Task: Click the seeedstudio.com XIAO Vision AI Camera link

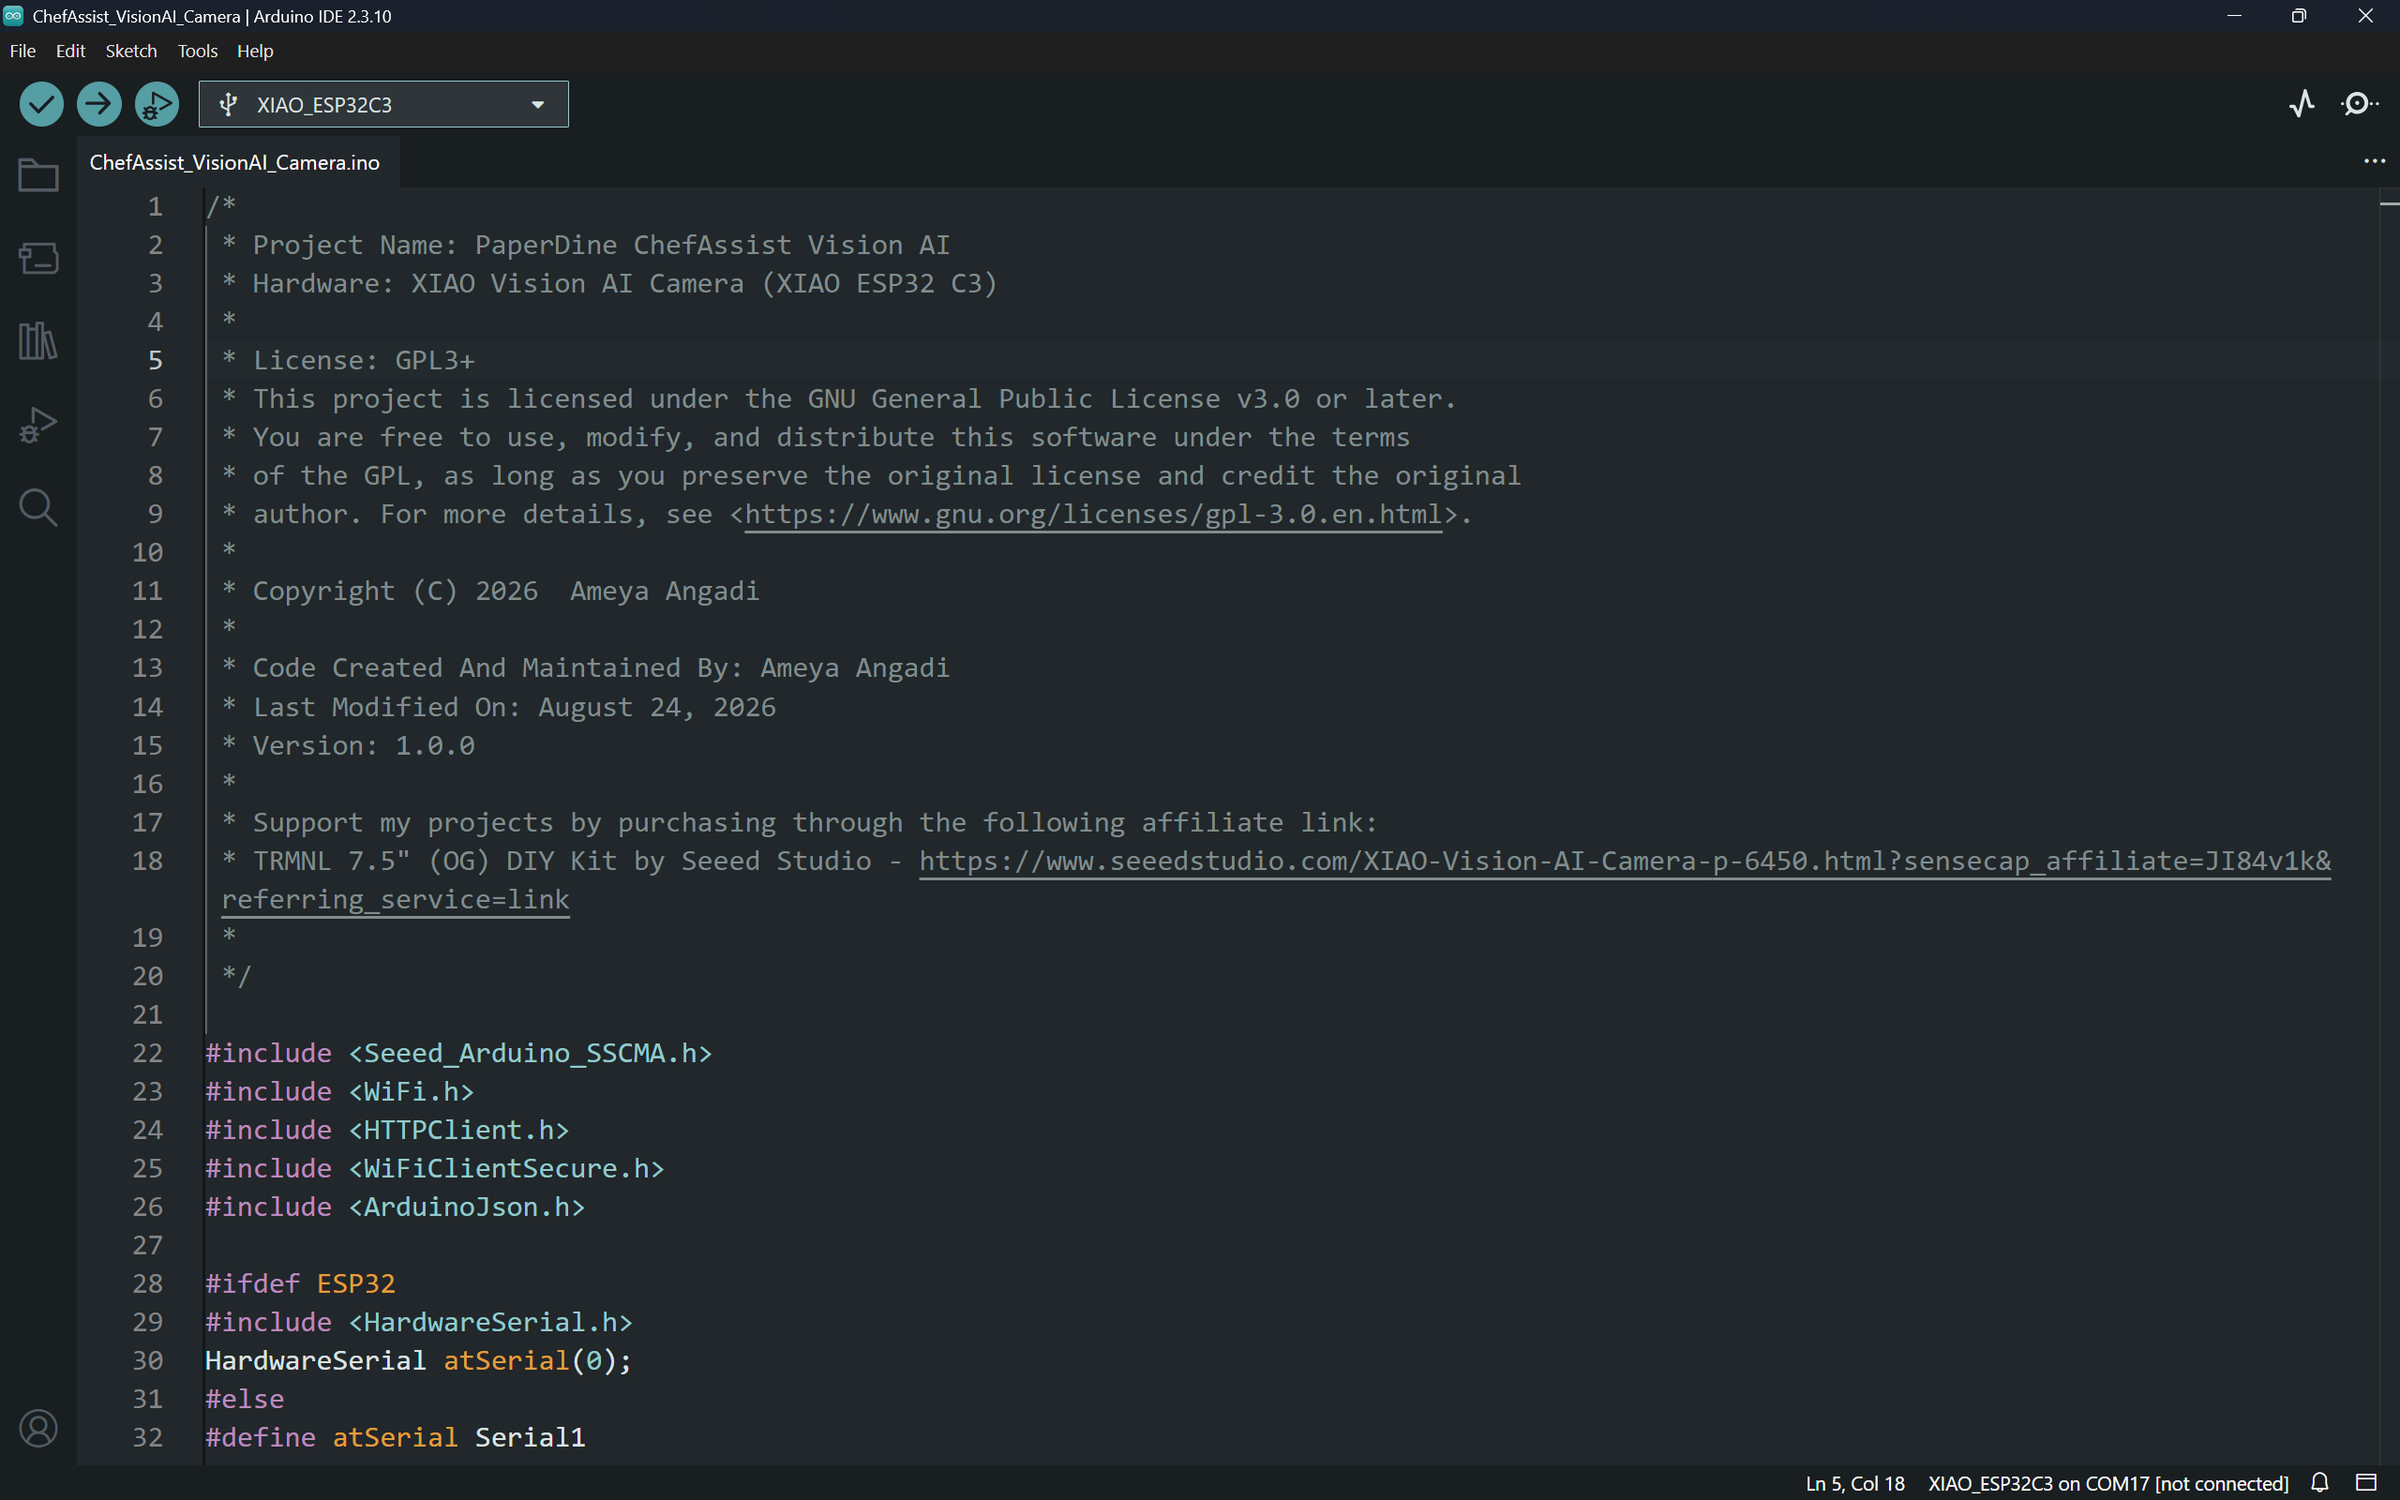Action: pyautogui.click(x=1624, y=861)
